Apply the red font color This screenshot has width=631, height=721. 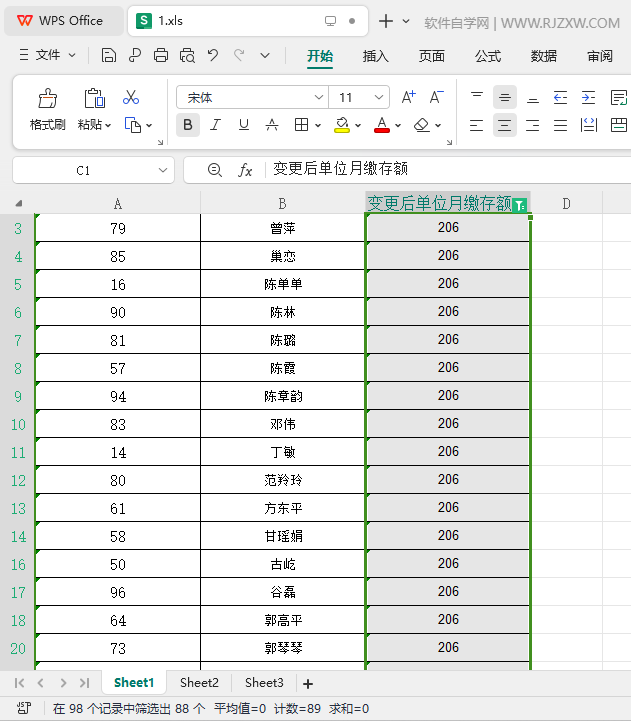pos(382,125)
